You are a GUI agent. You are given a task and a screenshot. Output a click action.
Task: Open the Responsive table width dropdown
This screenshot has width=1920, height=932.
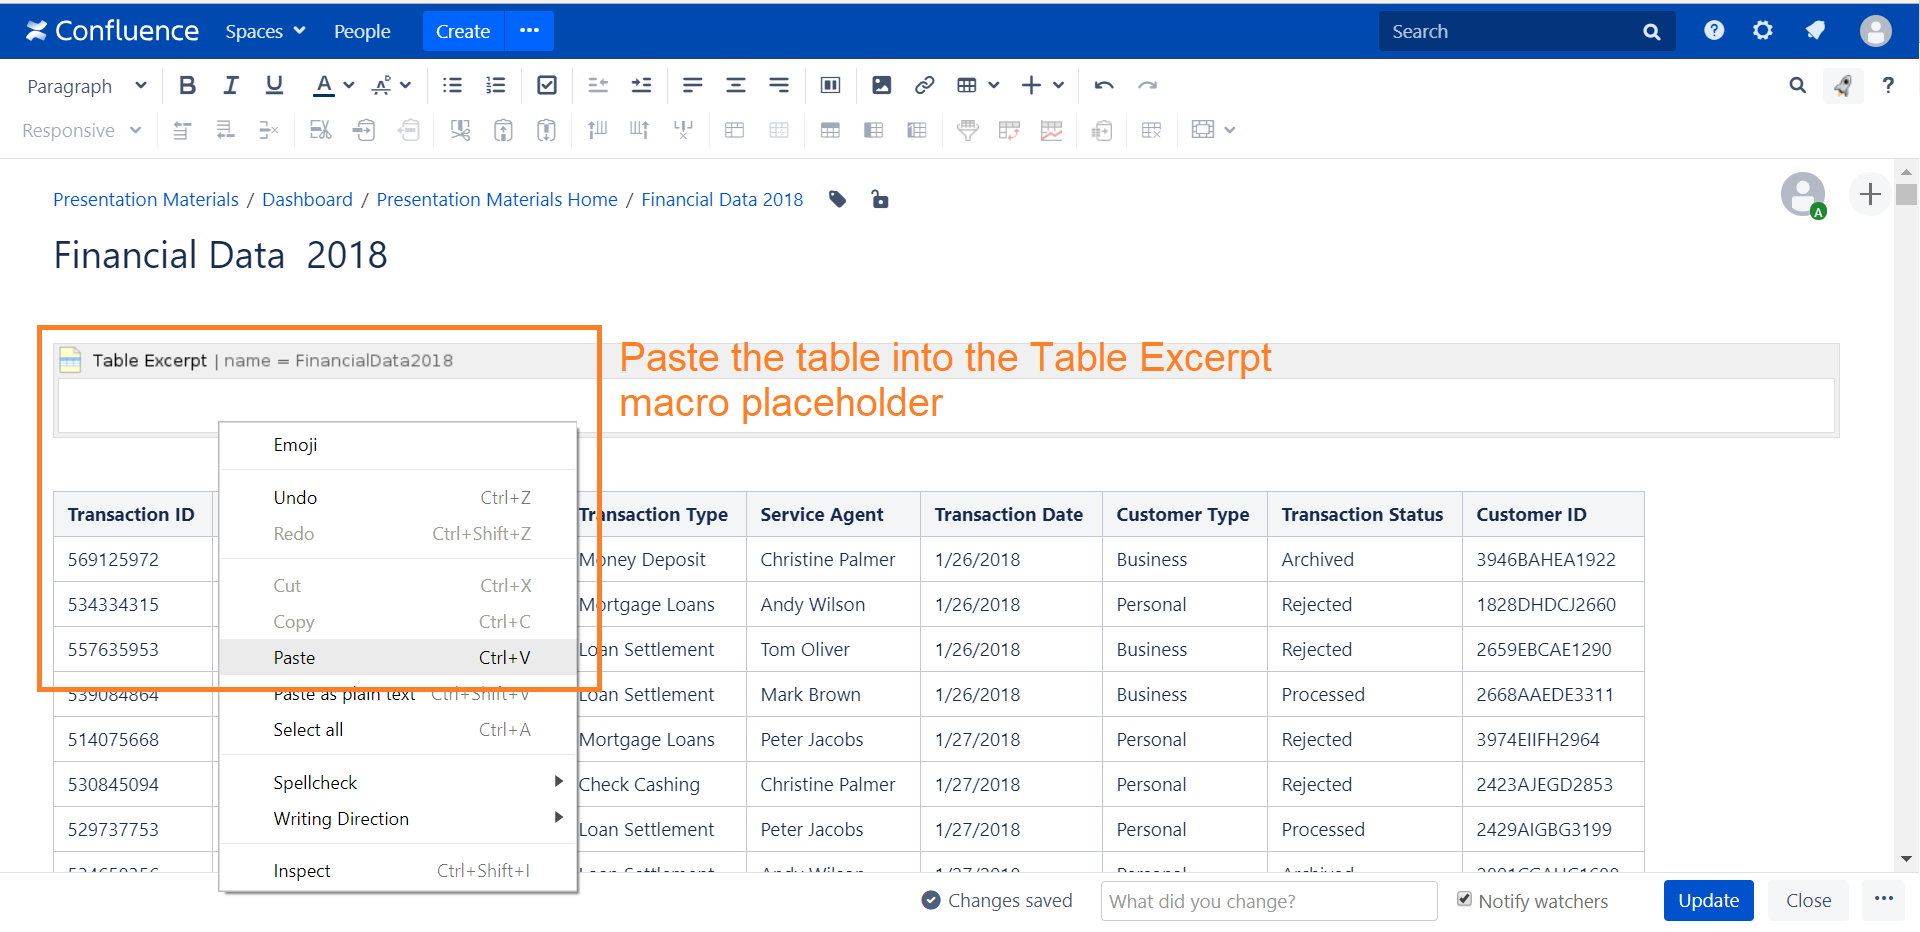click(82, 131)
